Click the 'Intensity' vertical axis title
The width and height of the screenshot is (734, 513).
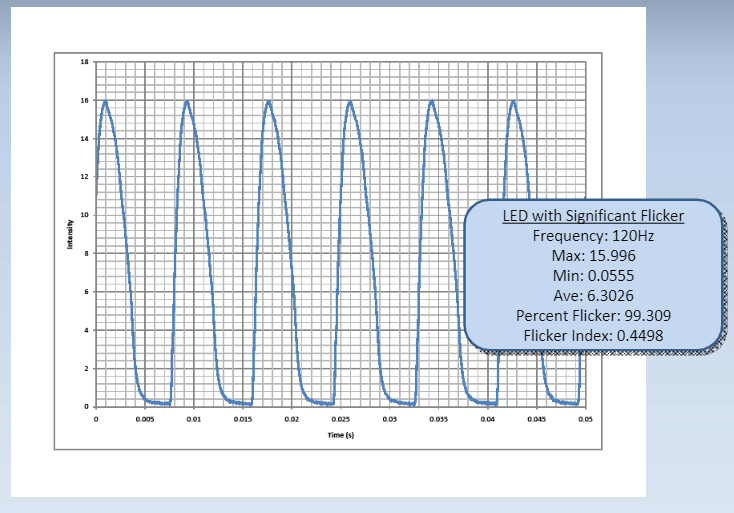coord(70,234)
